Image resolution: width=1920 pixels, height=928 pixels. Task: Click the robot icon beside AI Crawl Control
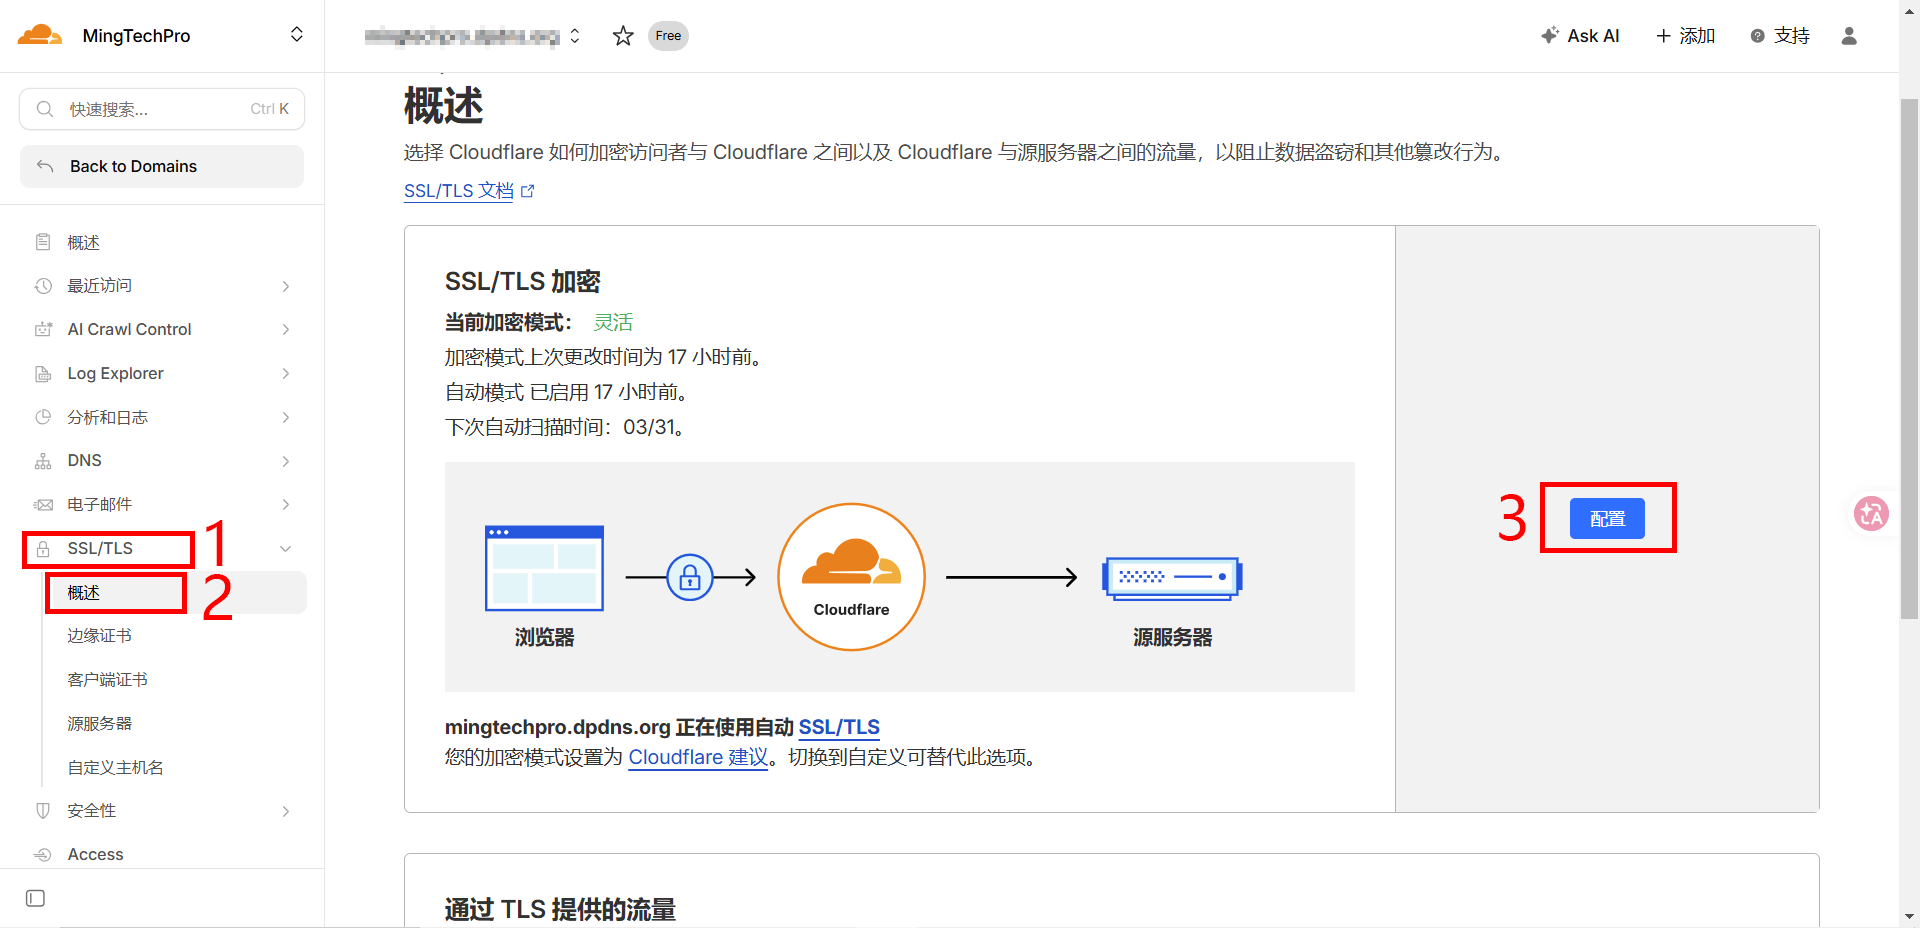pos(43,329)
